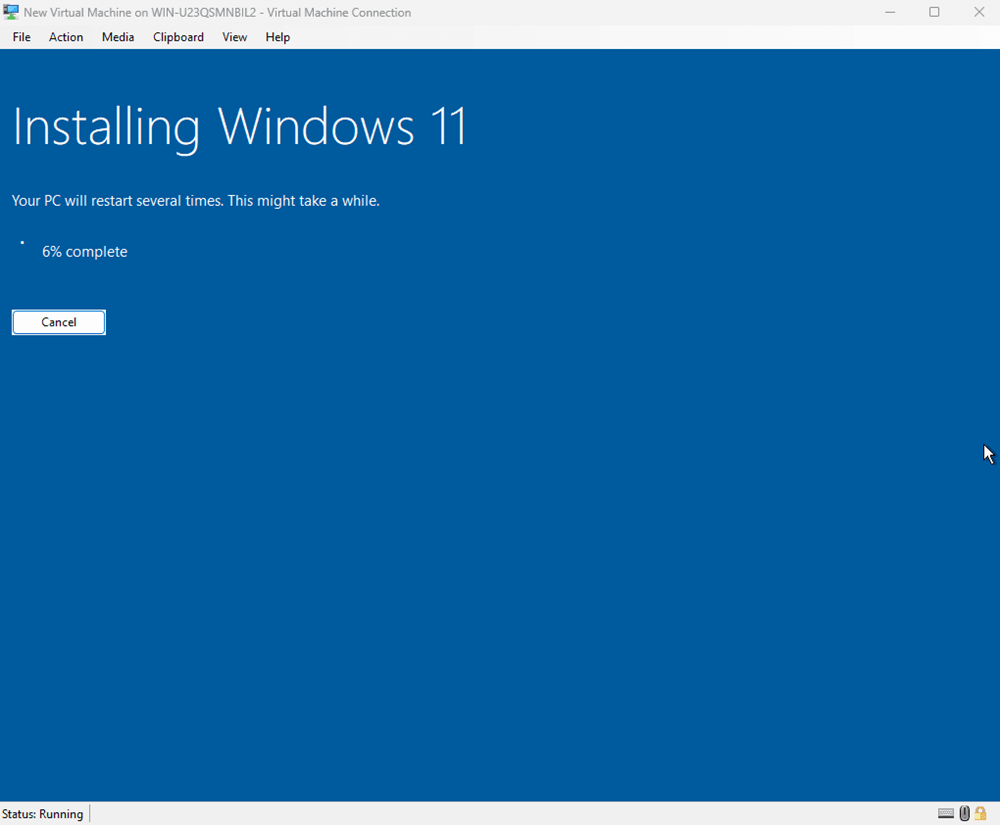The height and width of the screenshot is (825, 1000).
Task: Click the padlock security icon in status bar
Action: [981, 813]
